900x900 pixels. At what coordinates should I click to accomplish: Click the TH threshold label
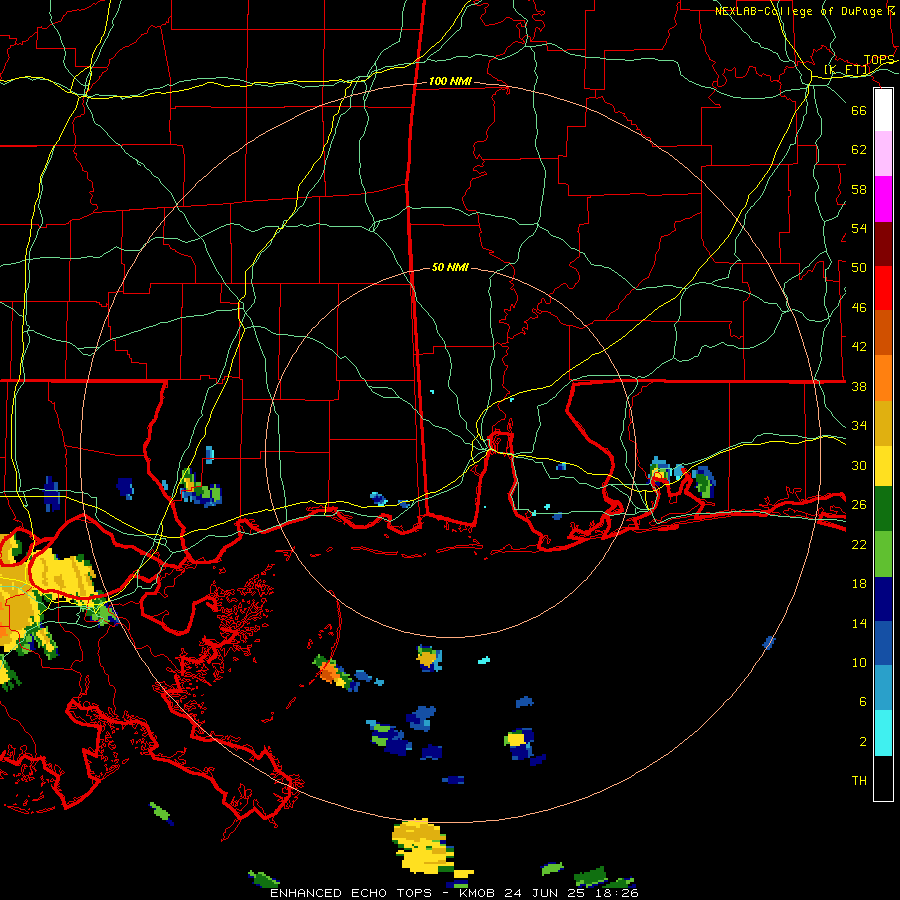click(859, 781)
